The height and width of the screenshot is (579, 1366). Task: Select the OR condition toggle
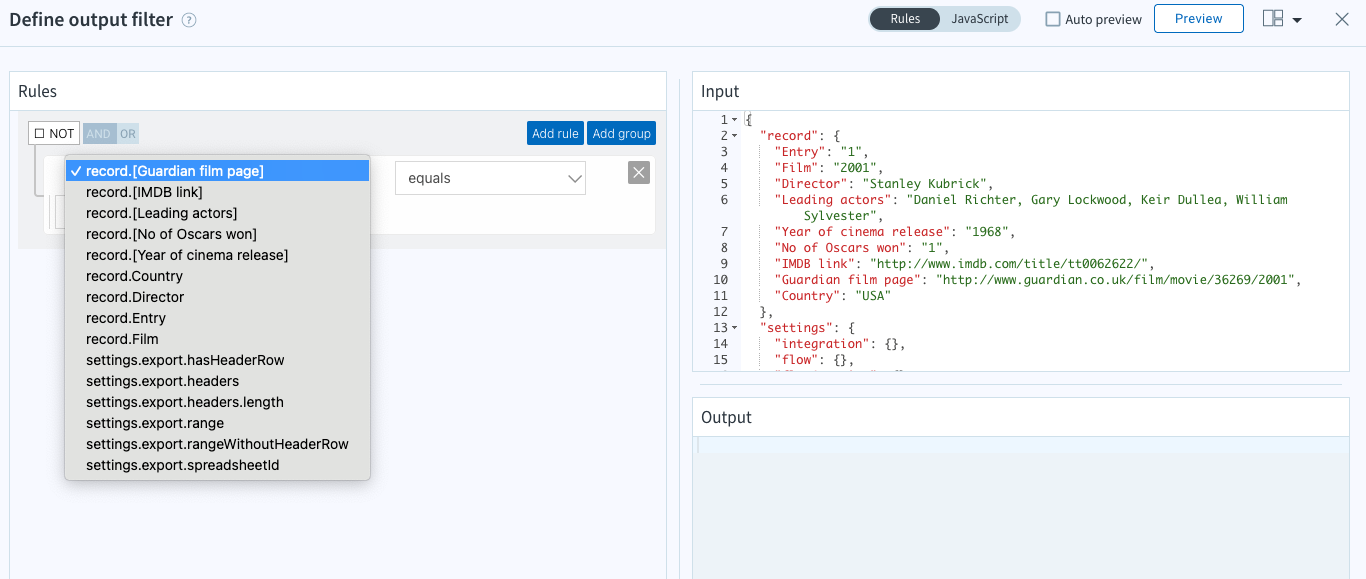coord(128,134)
